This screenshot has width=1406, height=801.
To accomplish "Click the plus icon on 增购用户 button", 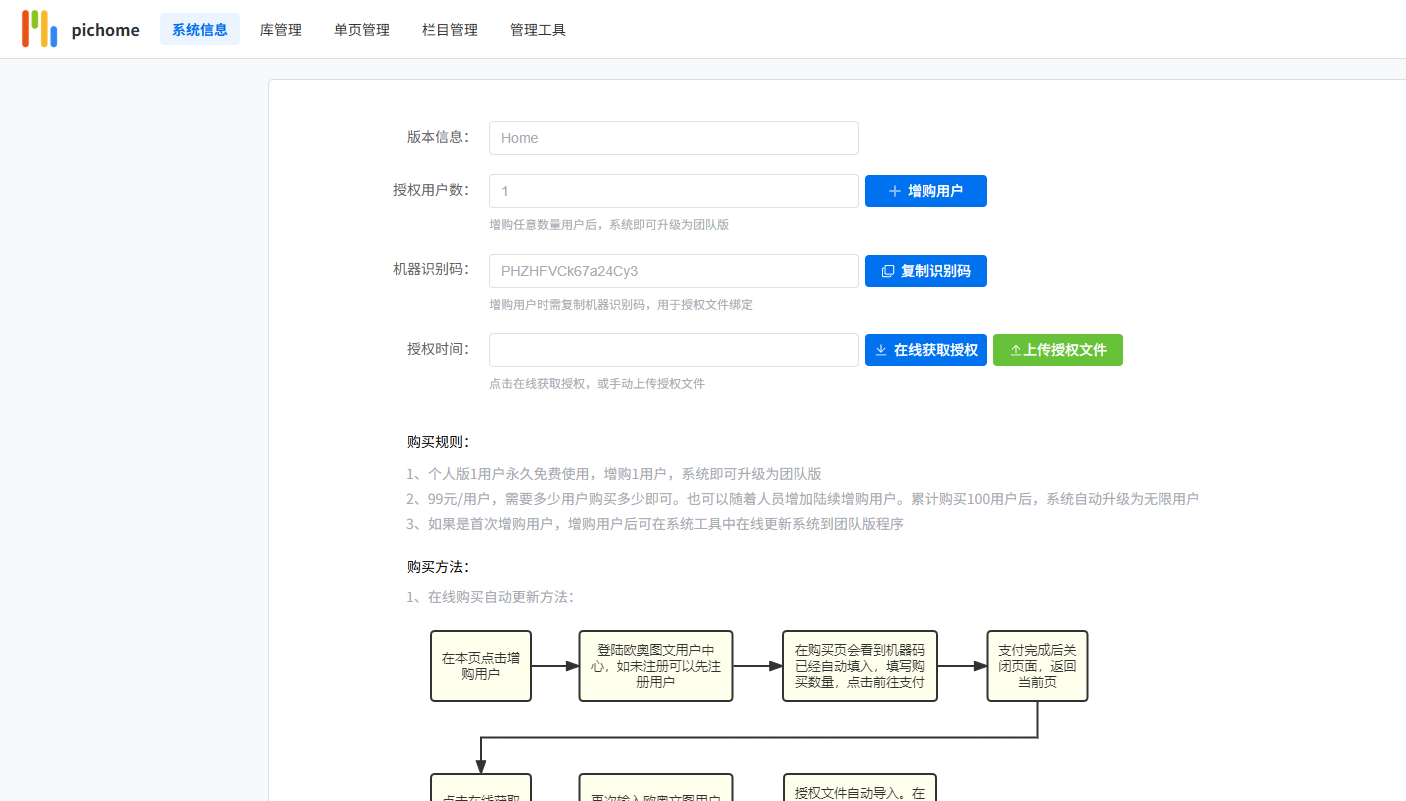I will click(x=895, y=191).
